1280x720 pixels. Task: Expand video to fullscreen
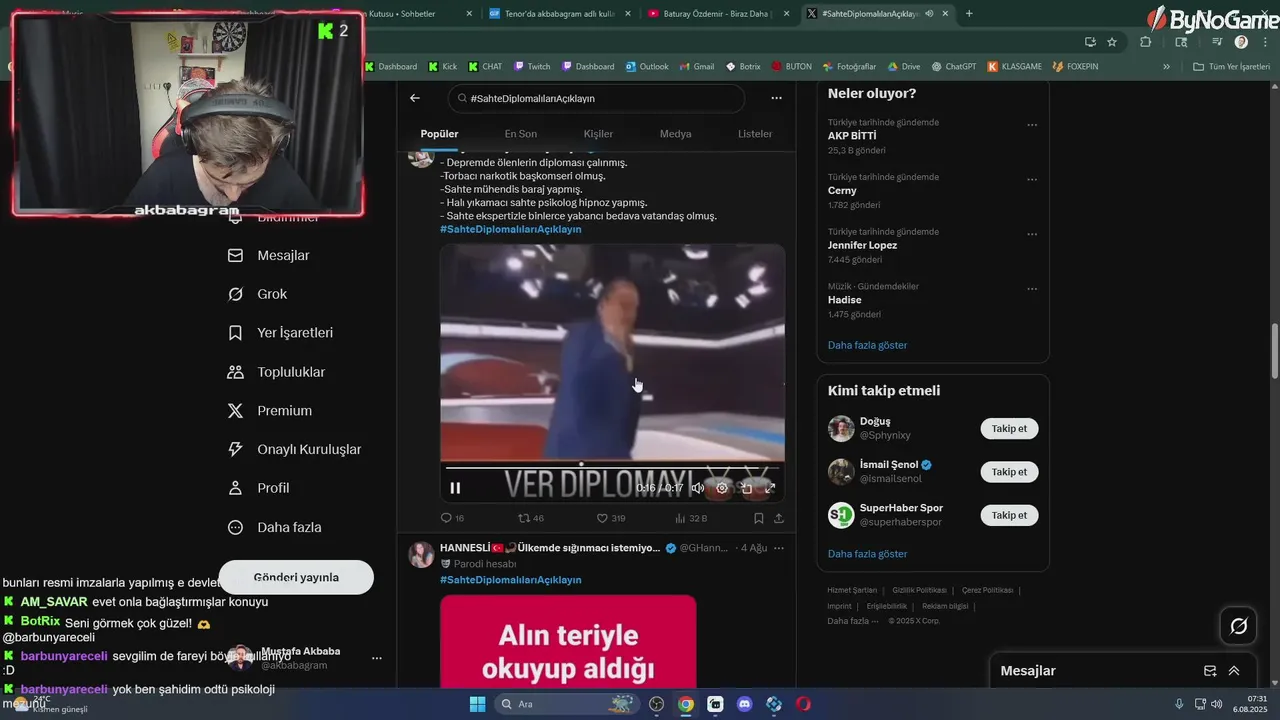pyautogui.click(x=770, y=488)
